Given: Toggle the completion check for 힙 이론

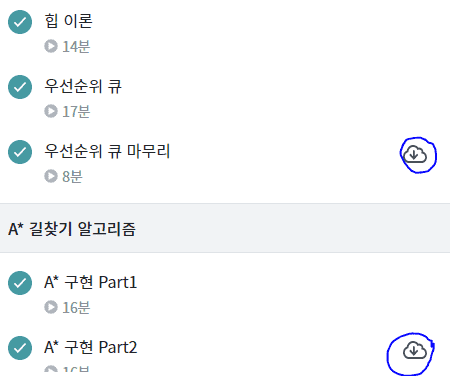Looking at the screenshot, I should point(20,22).
